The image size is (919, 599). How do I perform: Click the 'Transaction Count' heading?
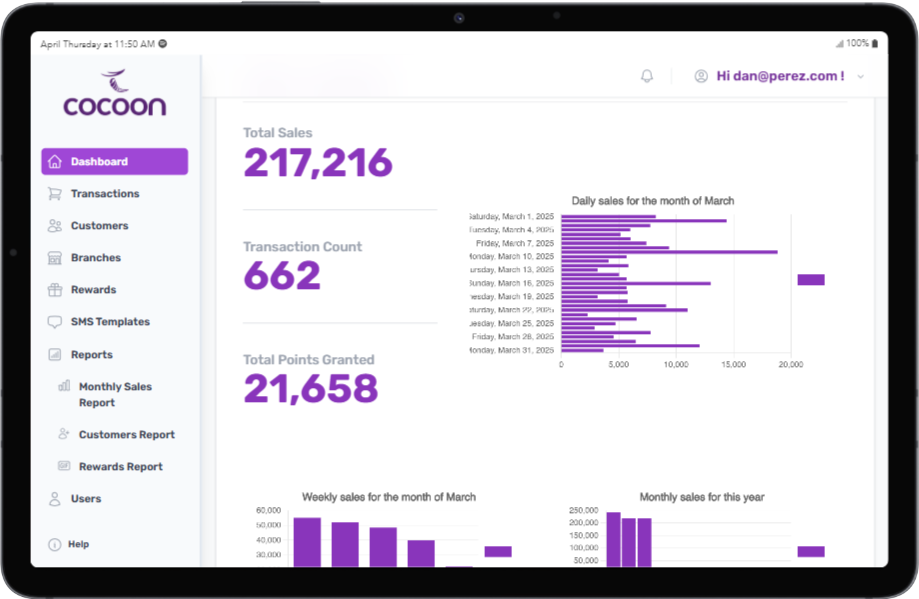(x=302, y=247)
